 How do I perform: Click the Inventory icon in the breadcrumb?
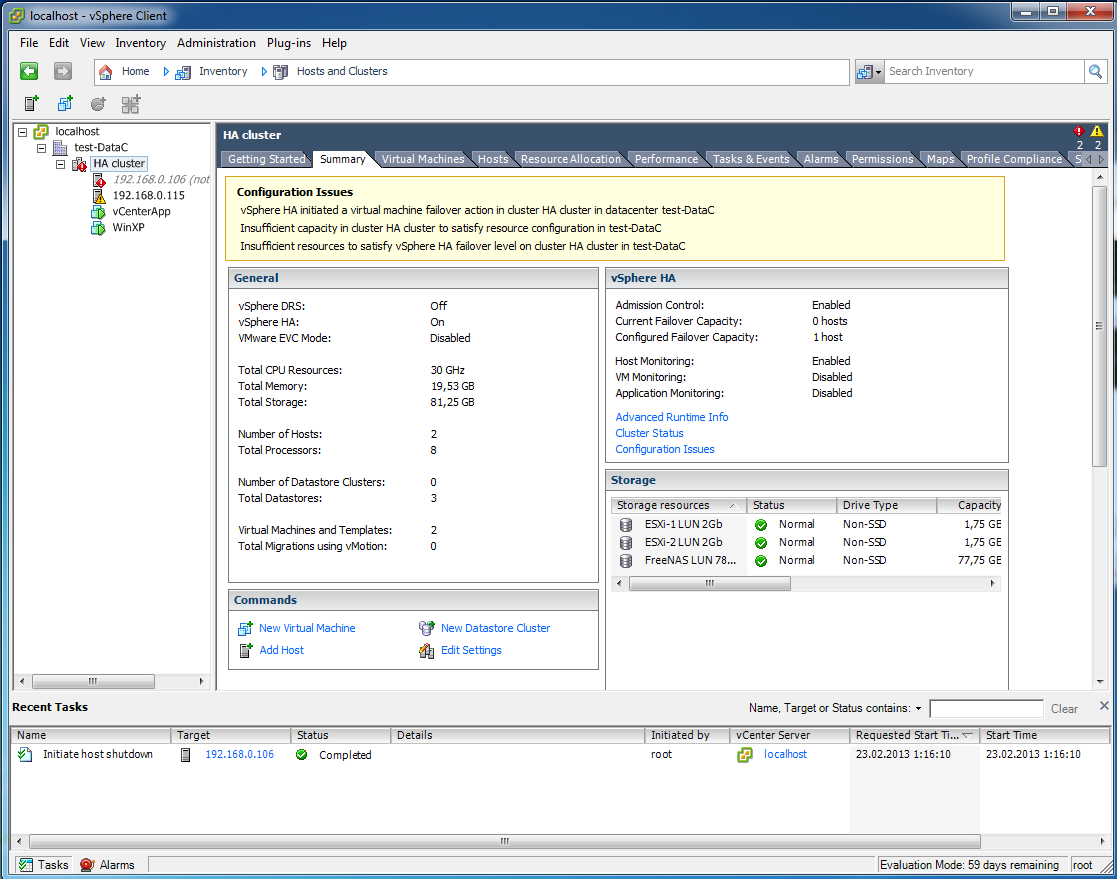tap(183, 72)
